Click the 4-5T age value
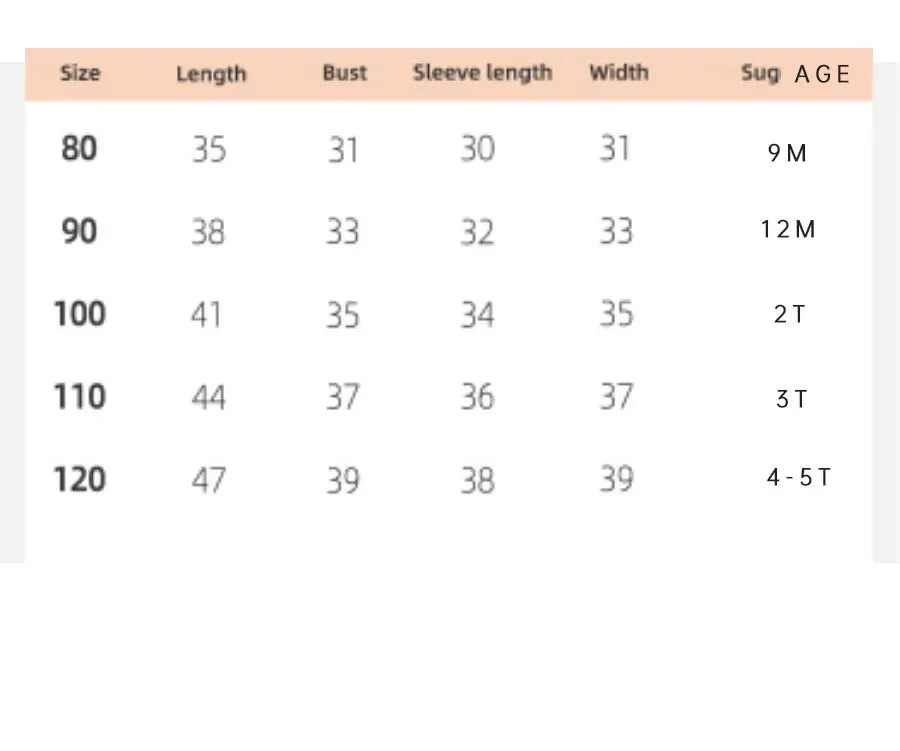The height and width of the screenshot is (751, 900). (x=798, y=477)
